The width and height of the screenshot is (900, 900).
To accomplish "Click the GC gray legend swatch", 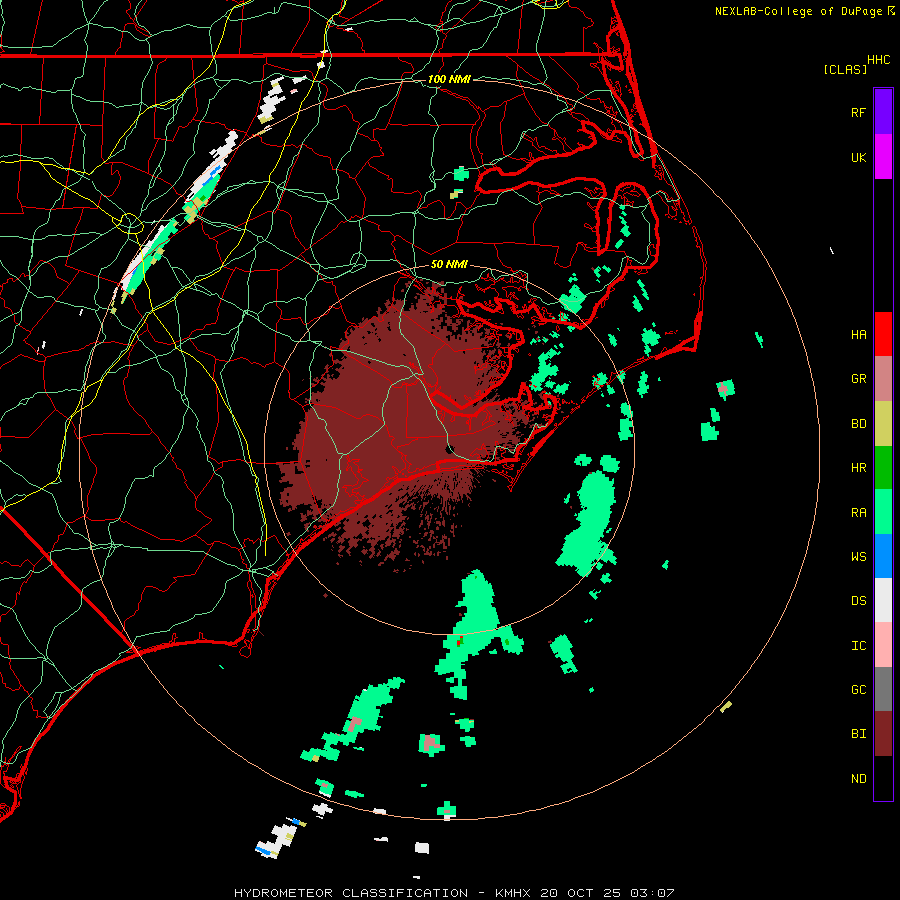I will (883, 689).
